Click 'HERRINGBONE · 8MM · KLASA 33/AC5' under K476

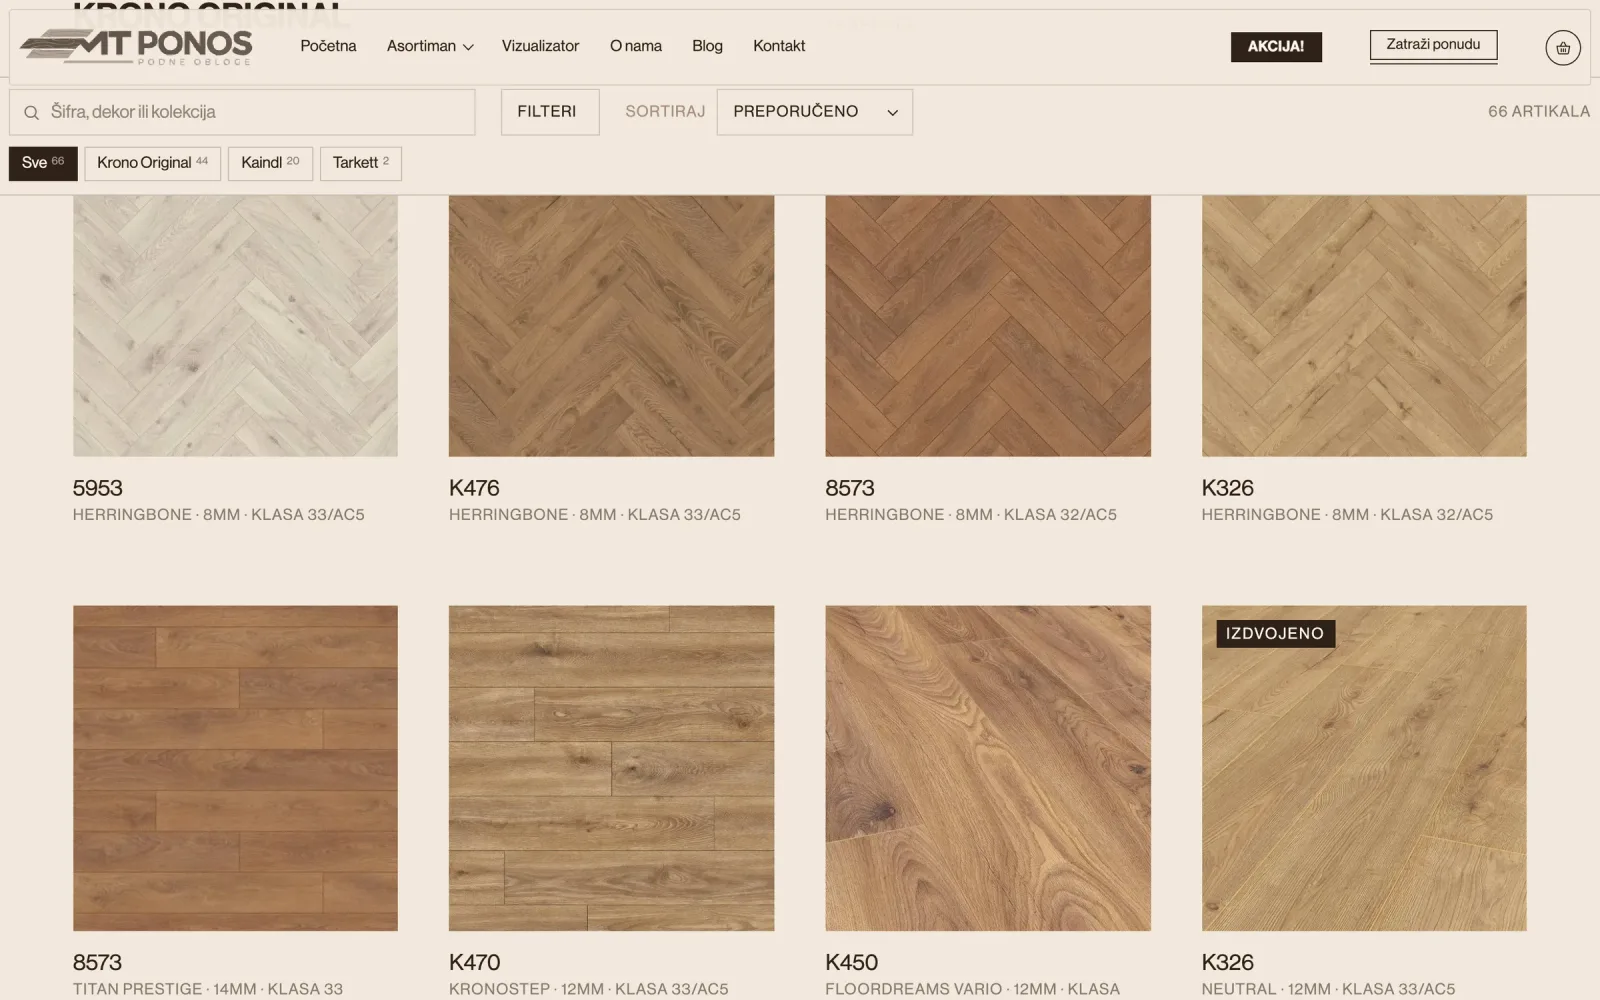(x=595, y=515)
